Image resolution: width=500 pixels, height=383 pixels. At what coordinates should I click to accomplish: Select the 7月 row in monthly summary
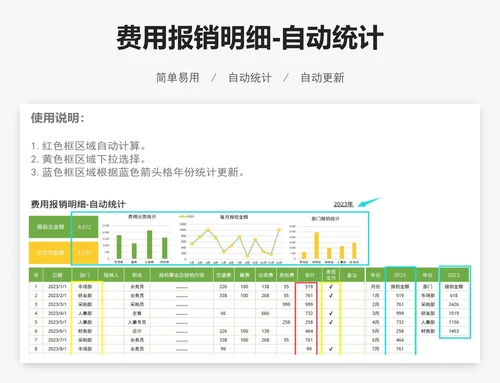pyautogui.click(x=375, y=349)
